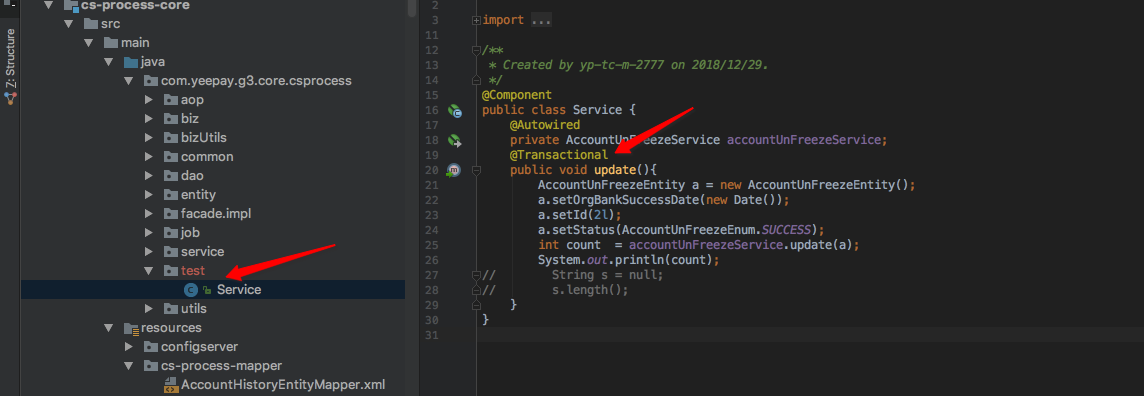Click the @Autowired annotation

545,125
